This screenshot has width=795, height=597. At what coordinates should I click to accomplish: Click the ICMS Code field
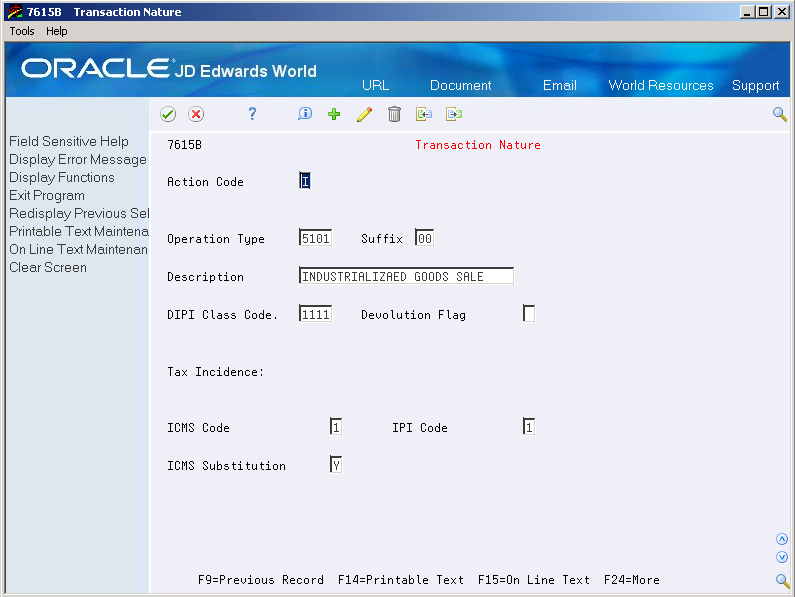pyautogui.click(x=336, y=427)
